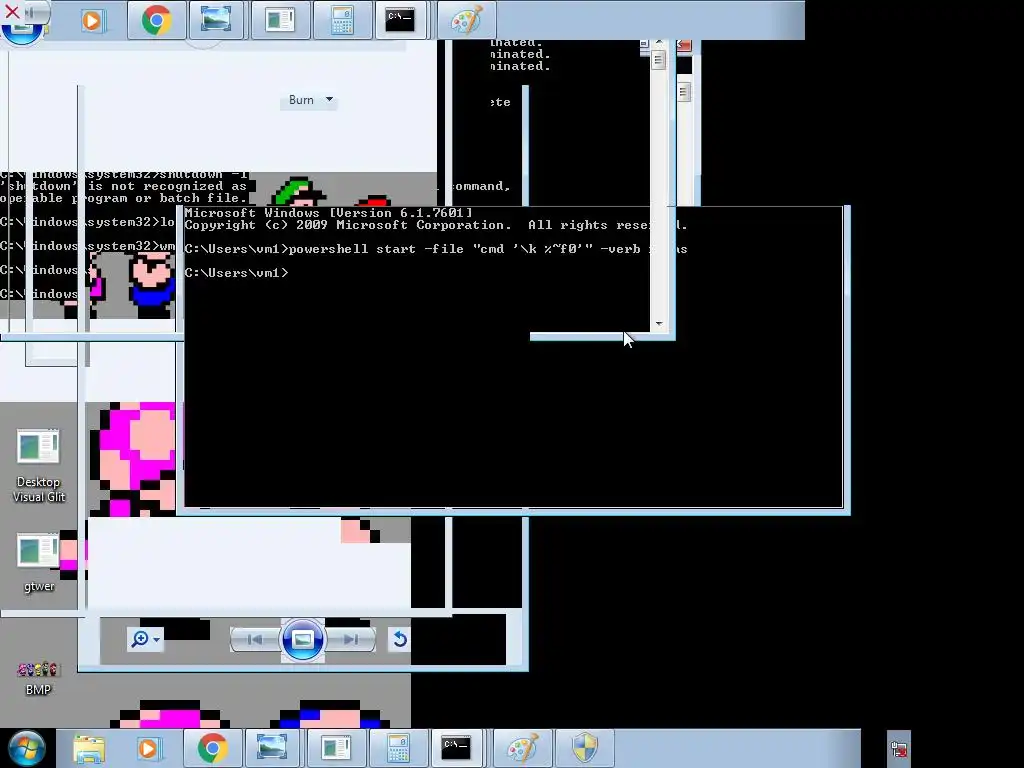Click the red X icon in the corner
The height and width of the screenshot is (768, 1024).
click(x=12, y=11)
